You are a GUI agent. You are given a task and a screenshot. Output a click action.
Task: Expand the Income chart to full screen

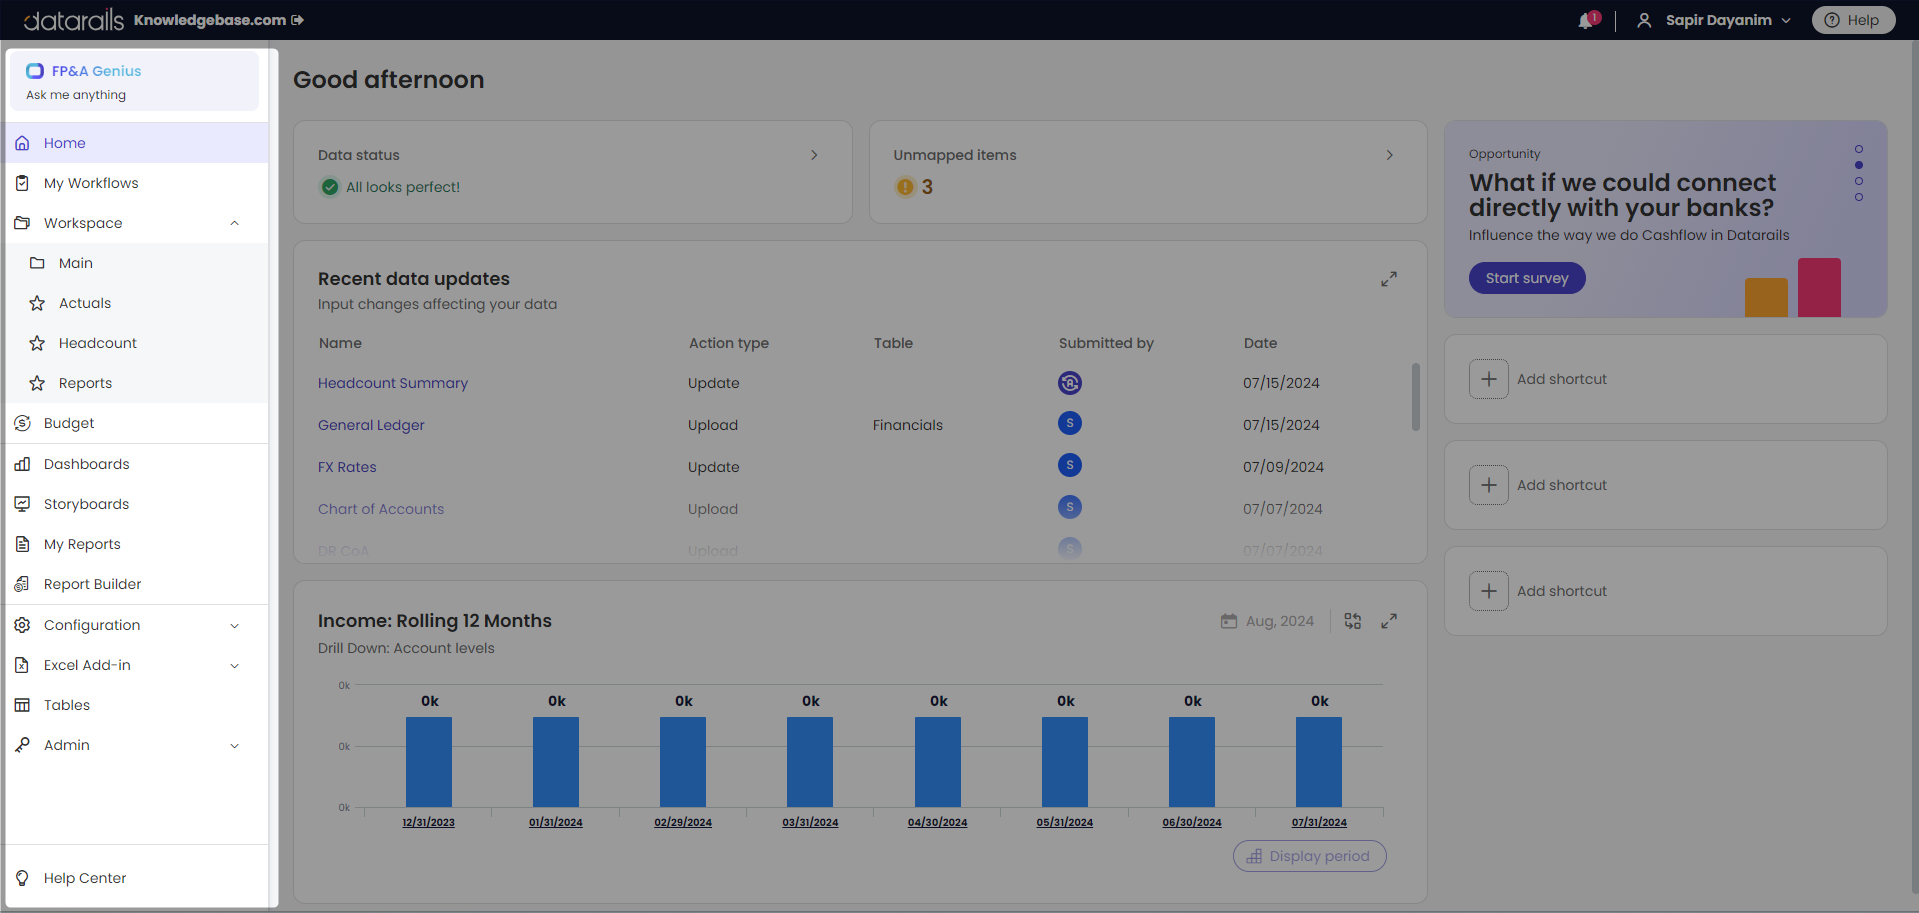(1389, 621)
